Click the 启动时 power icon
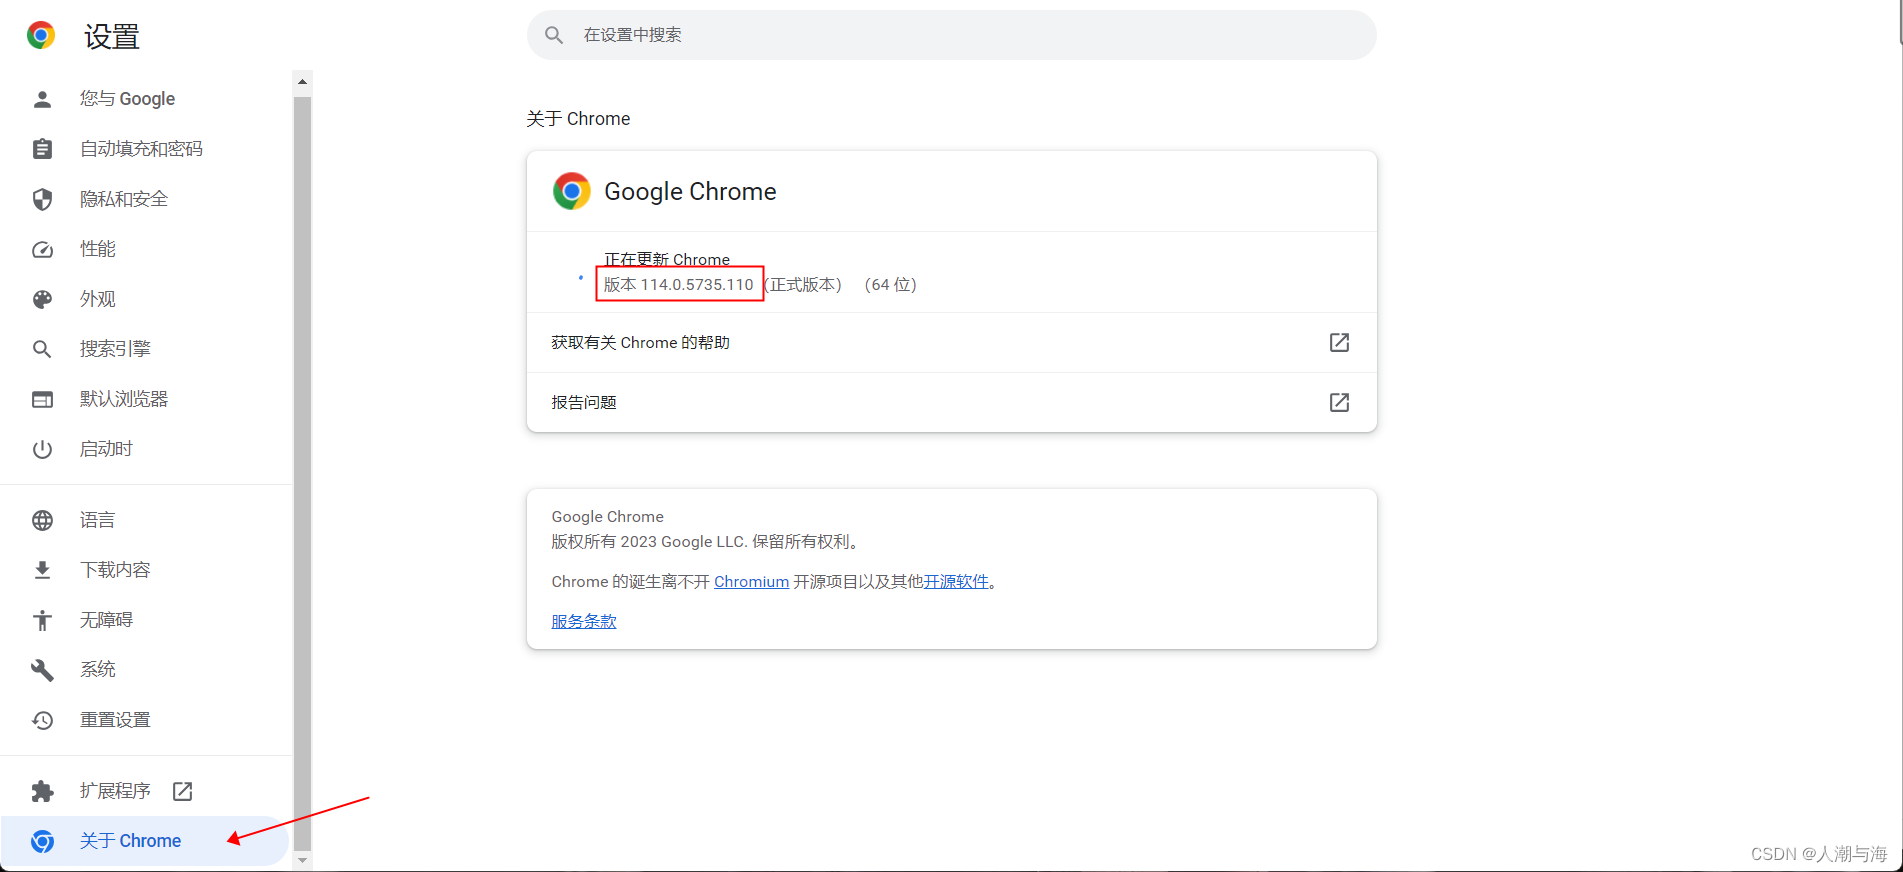 point(42,448)
